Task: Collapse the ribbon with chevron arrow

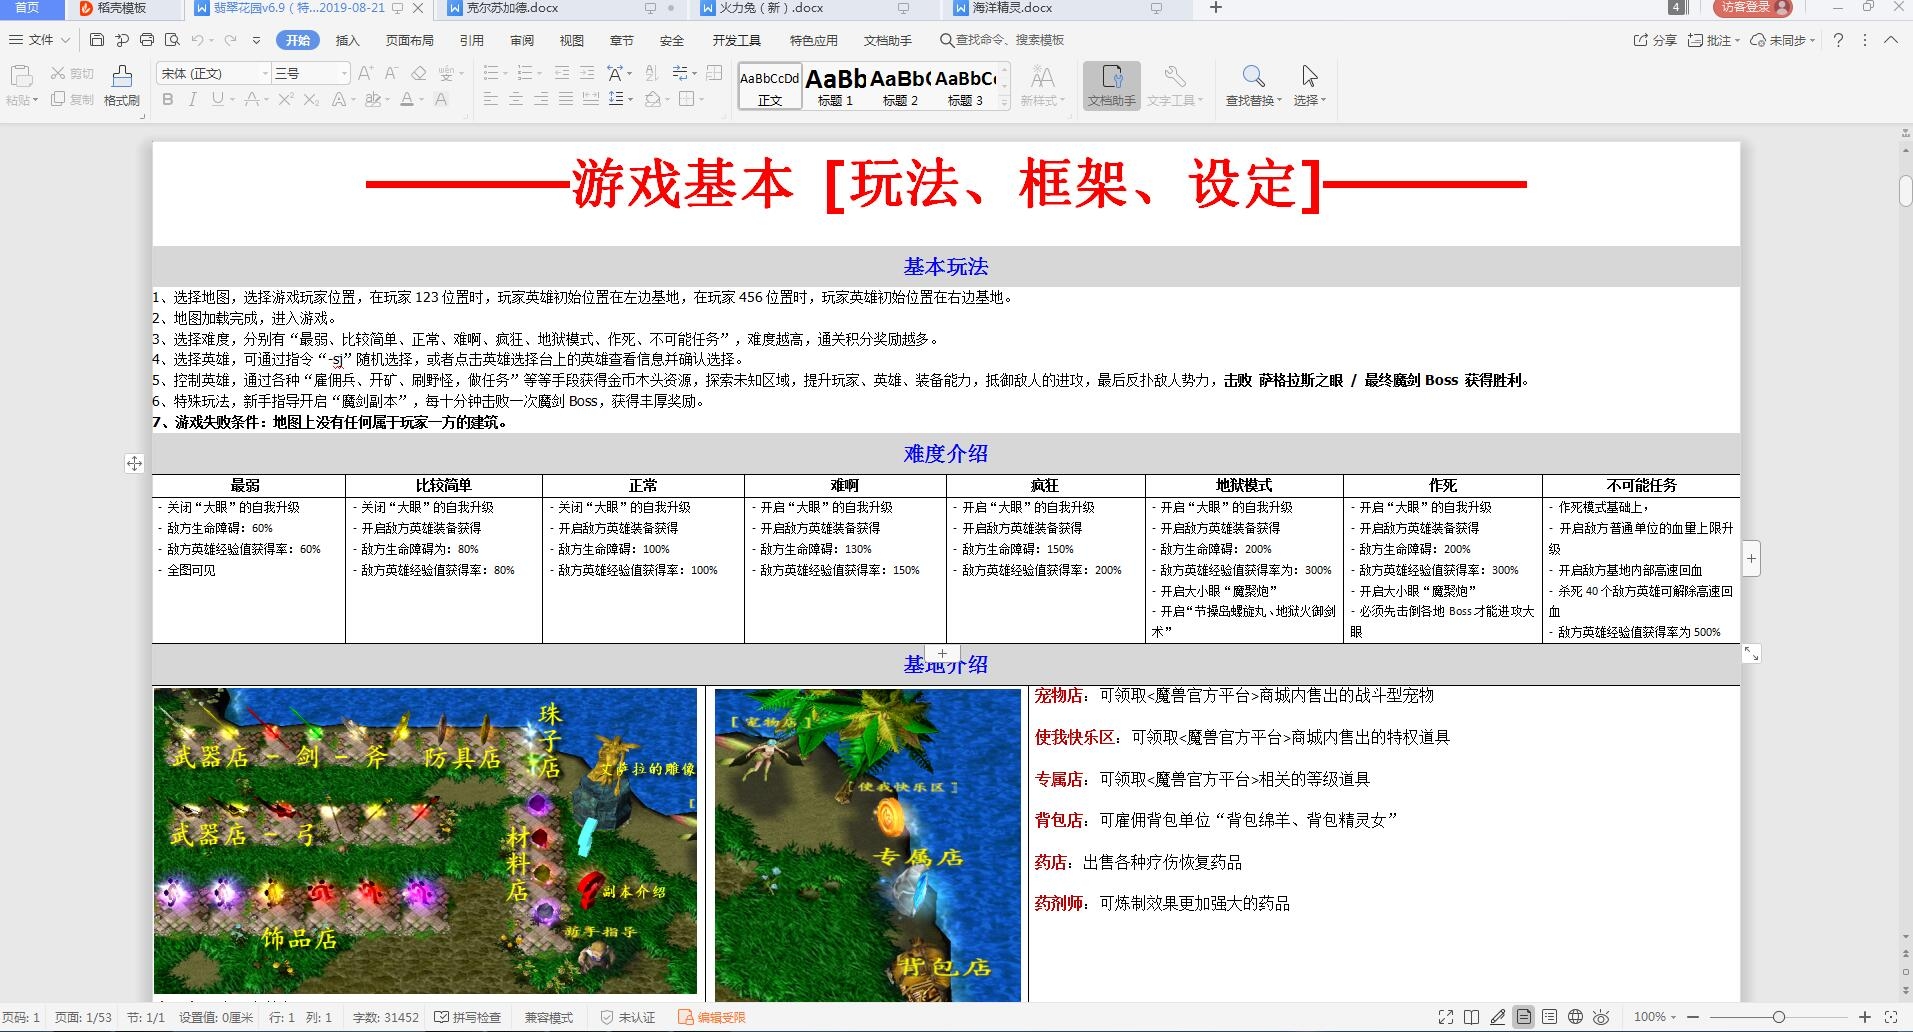Action: 1891,40
